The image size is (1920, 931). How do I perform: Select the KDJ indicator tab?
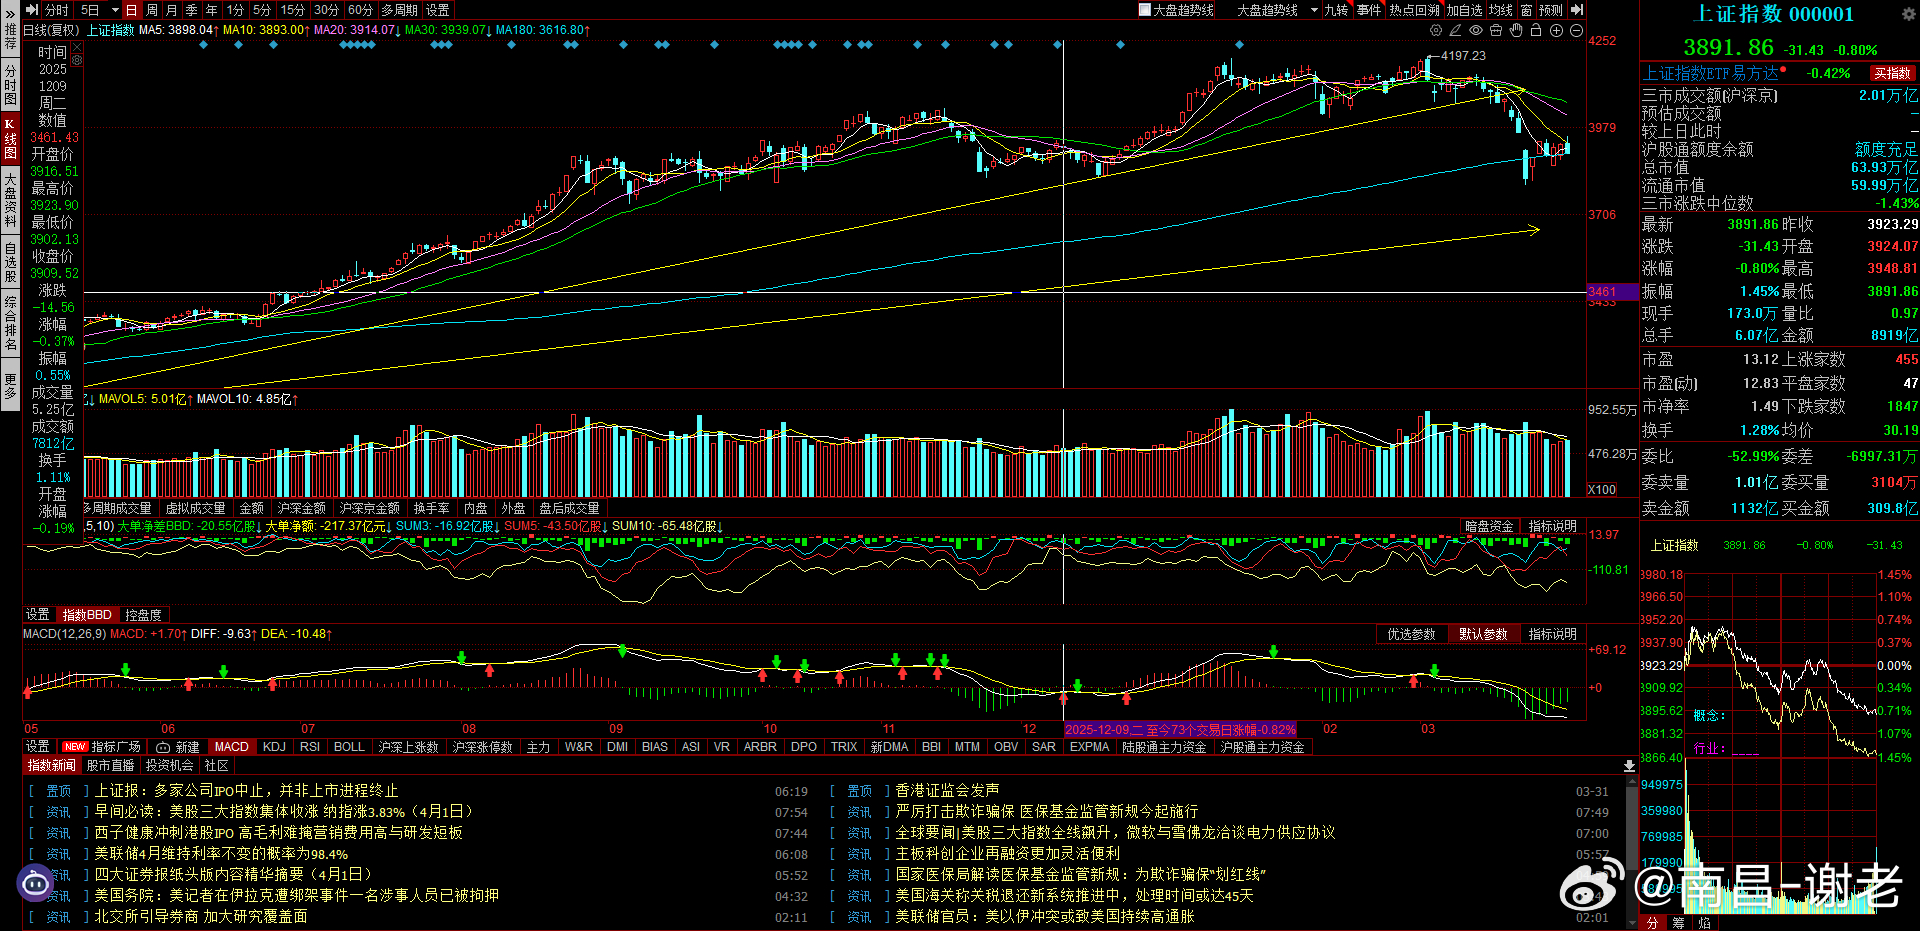[274, 747]
